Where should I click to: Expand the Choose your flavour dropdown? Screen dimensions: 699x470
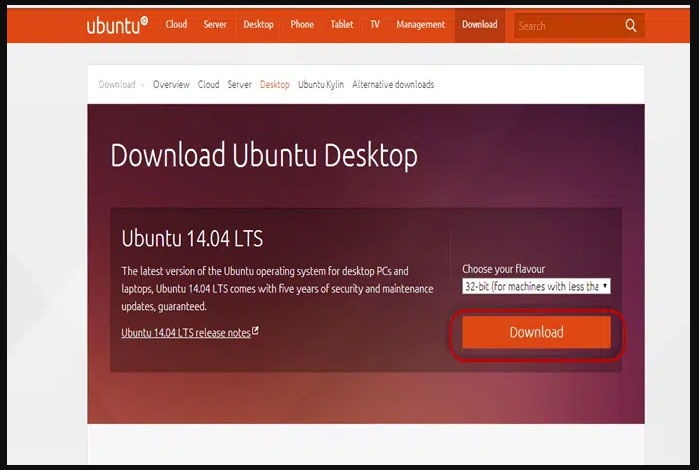tap(536, 286)
